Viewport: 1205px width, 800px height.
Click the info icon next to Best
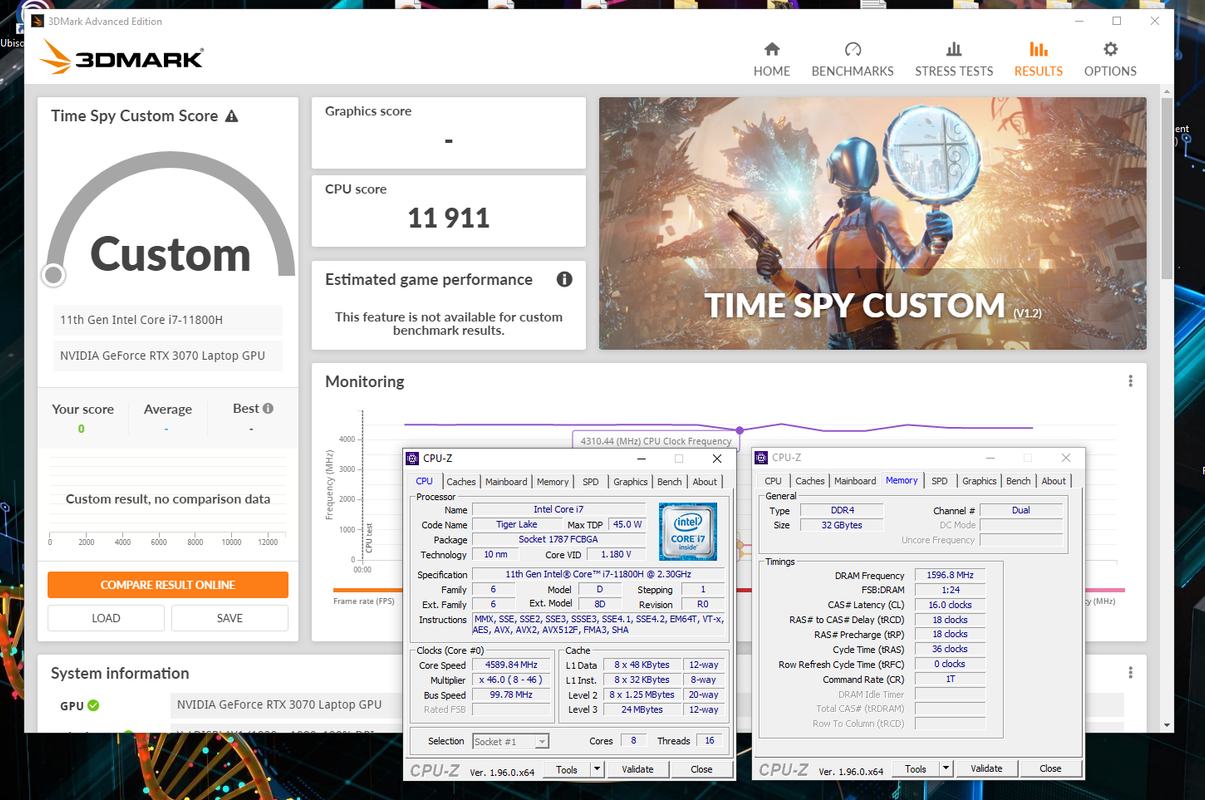click(x=268, y=408)
